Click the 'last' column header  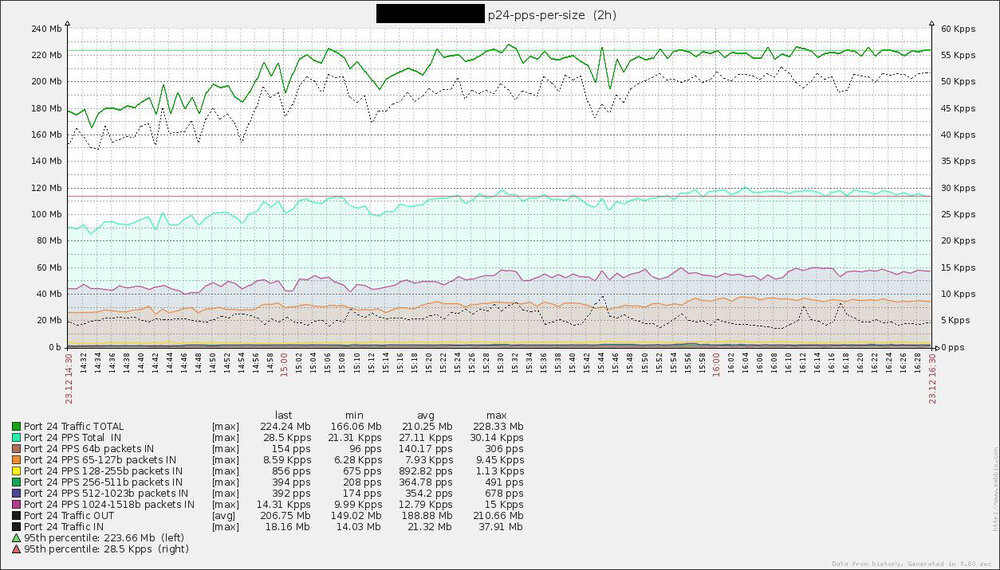pyautogui.click(x=283, y=415)
